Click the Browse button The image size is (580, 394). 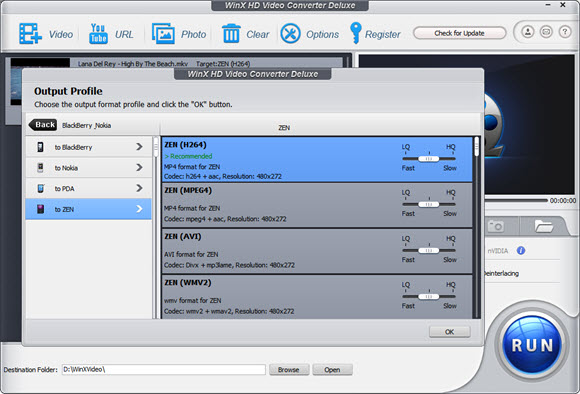[289, 370]
